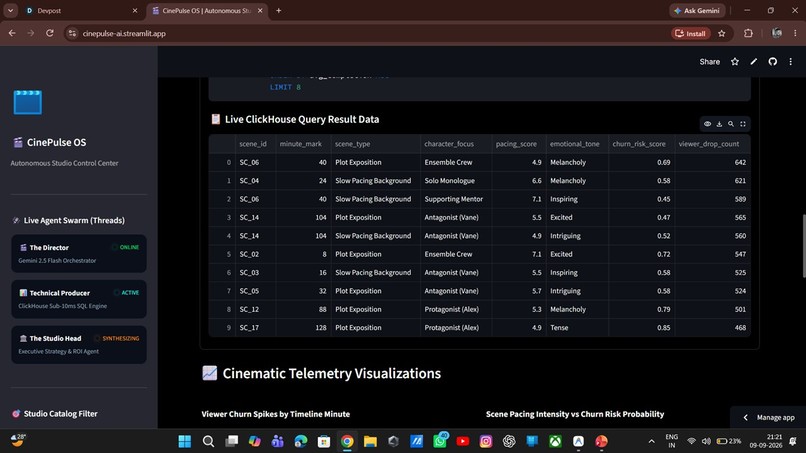Open File Explorer from taskbar
The width and height of the screenshot is (806, 453).
click(x=370, y=441)
